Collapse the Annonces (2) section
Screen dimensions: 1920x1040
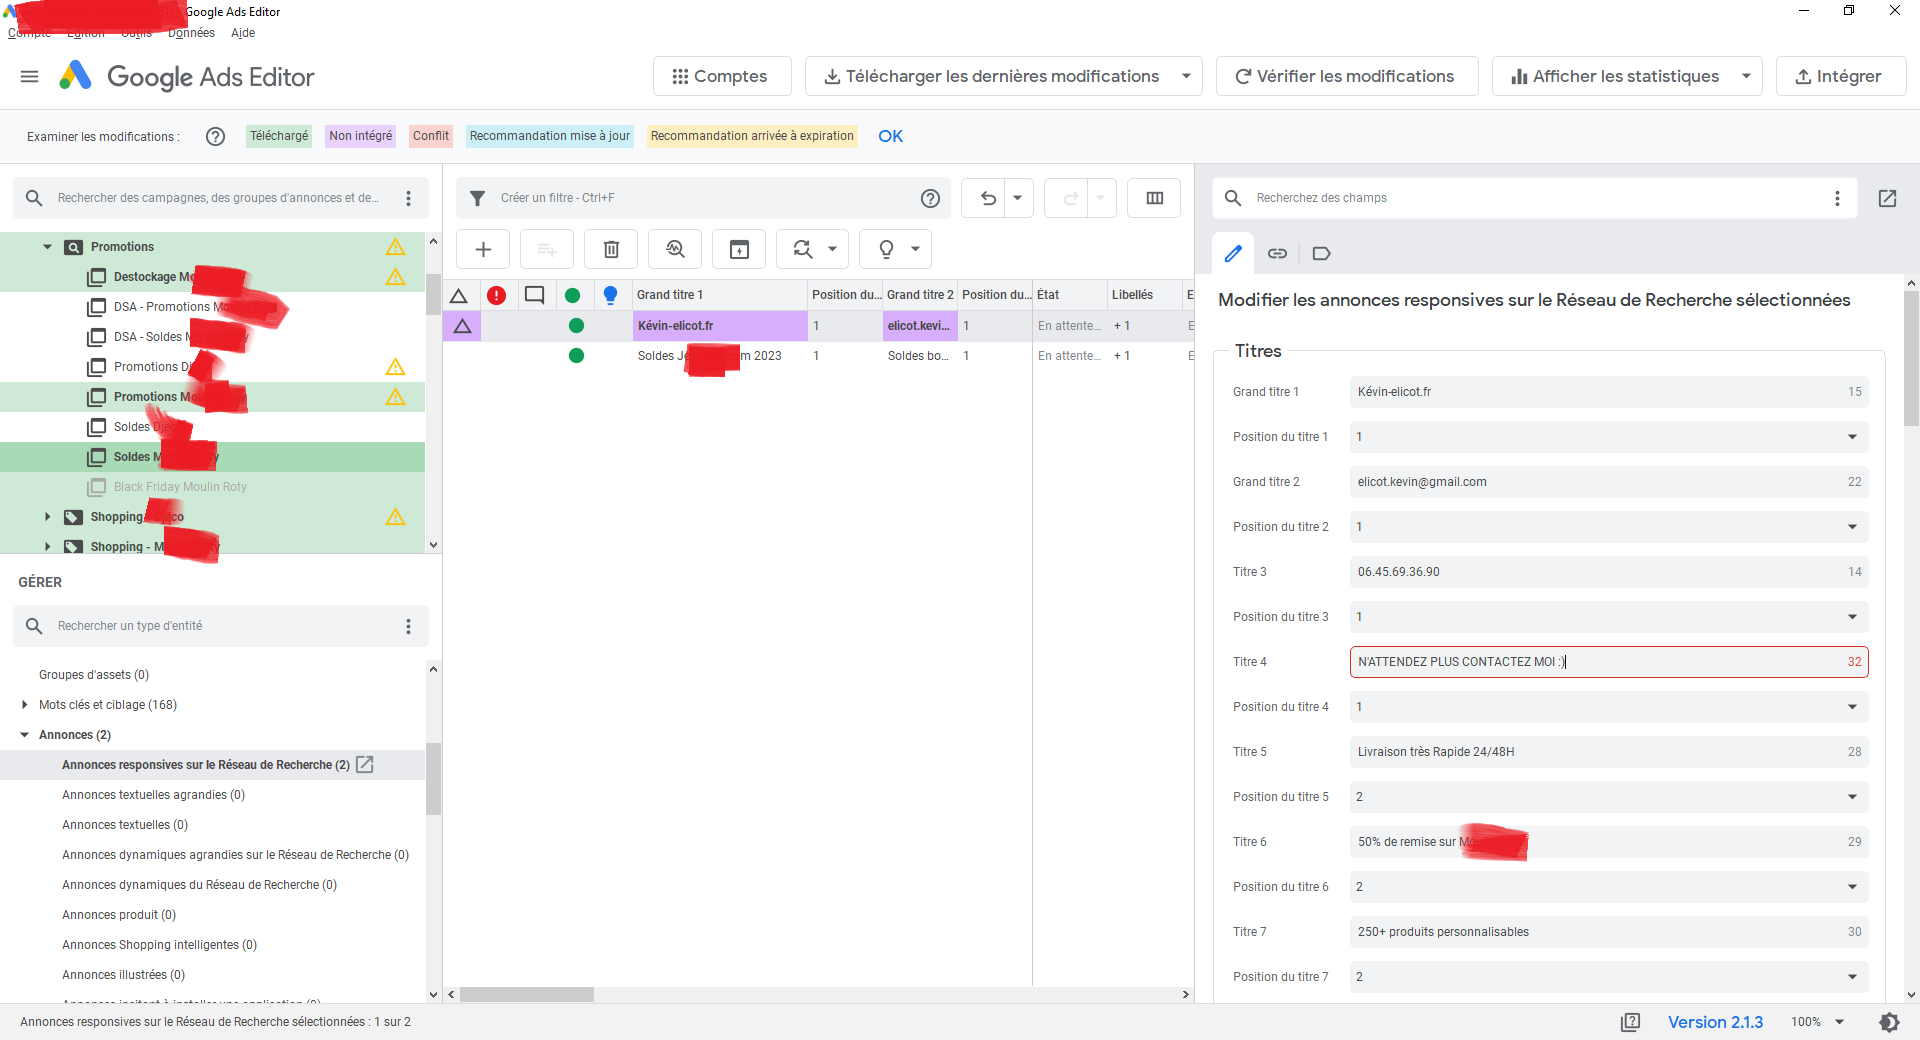click(x=24, y=735)
